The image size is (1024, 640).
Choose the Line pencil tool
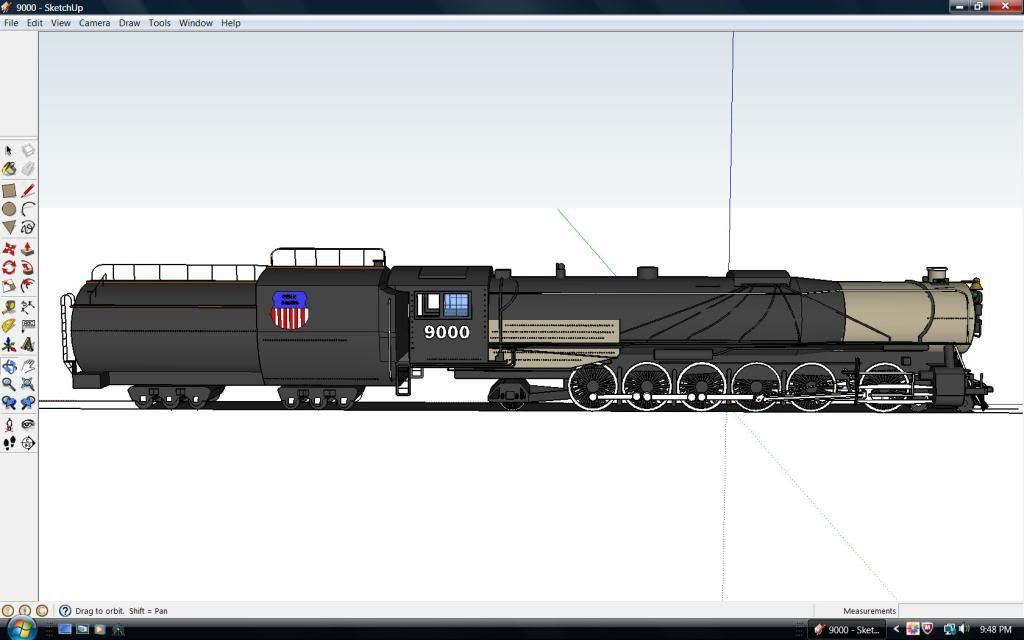[27, 191]
